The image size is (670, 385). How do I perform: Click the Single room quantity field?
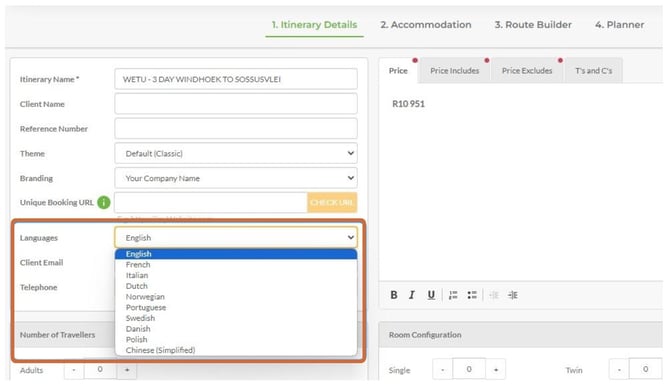(469, 369)
